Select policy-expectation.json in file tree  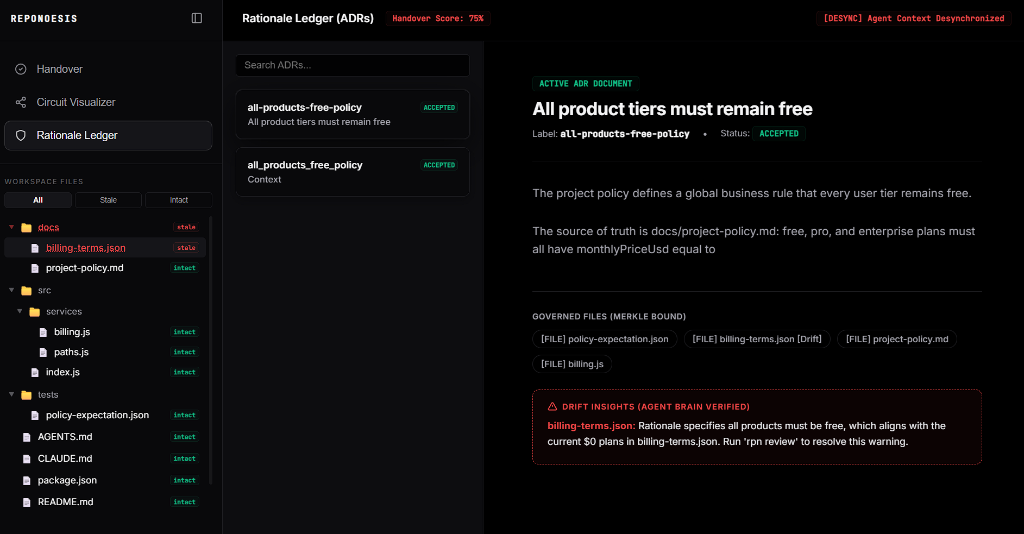(105, 415)
